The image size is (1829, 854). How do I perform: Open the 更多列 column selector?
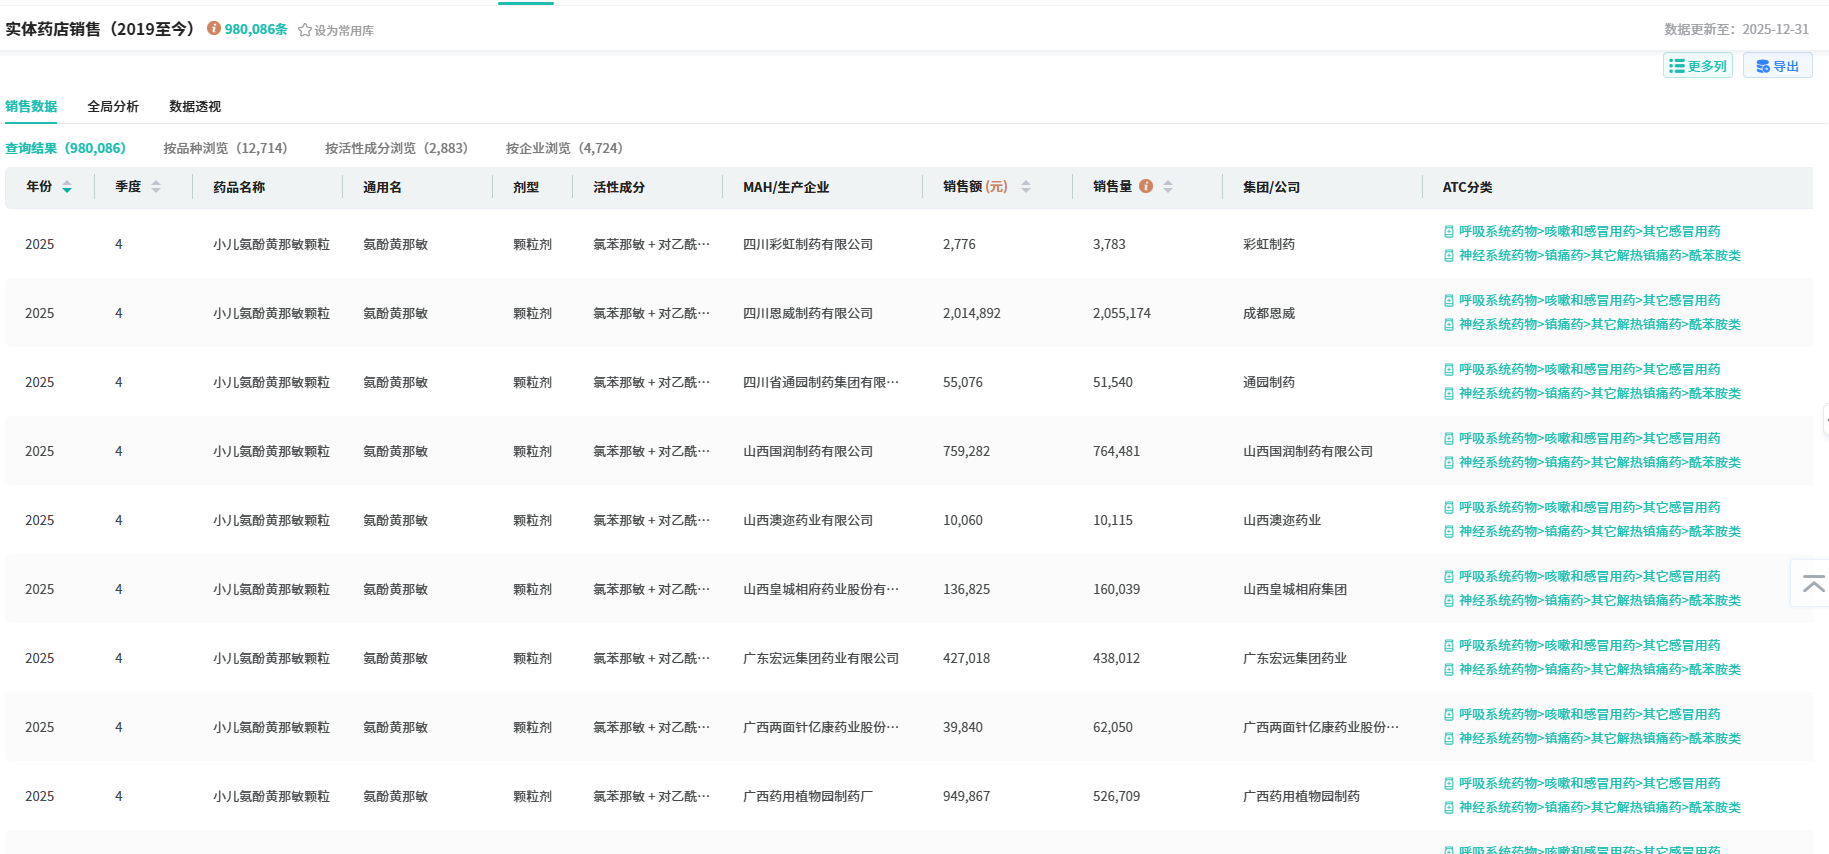click(1697, 66)
